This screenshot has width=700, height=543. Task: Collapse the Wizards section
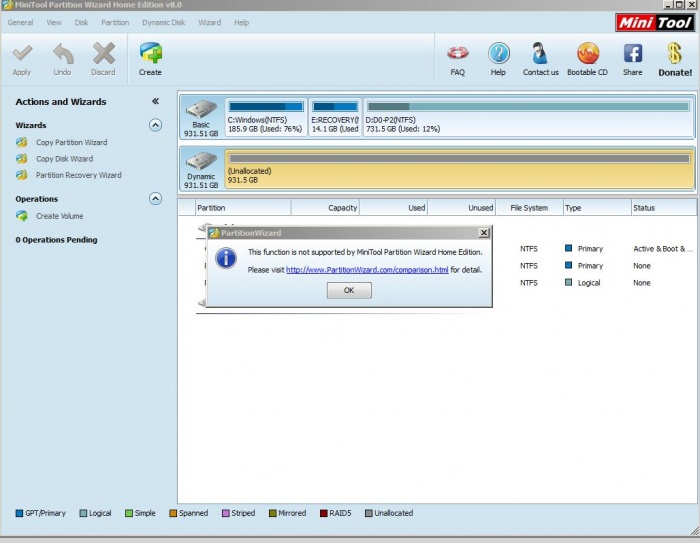(155, 125)
